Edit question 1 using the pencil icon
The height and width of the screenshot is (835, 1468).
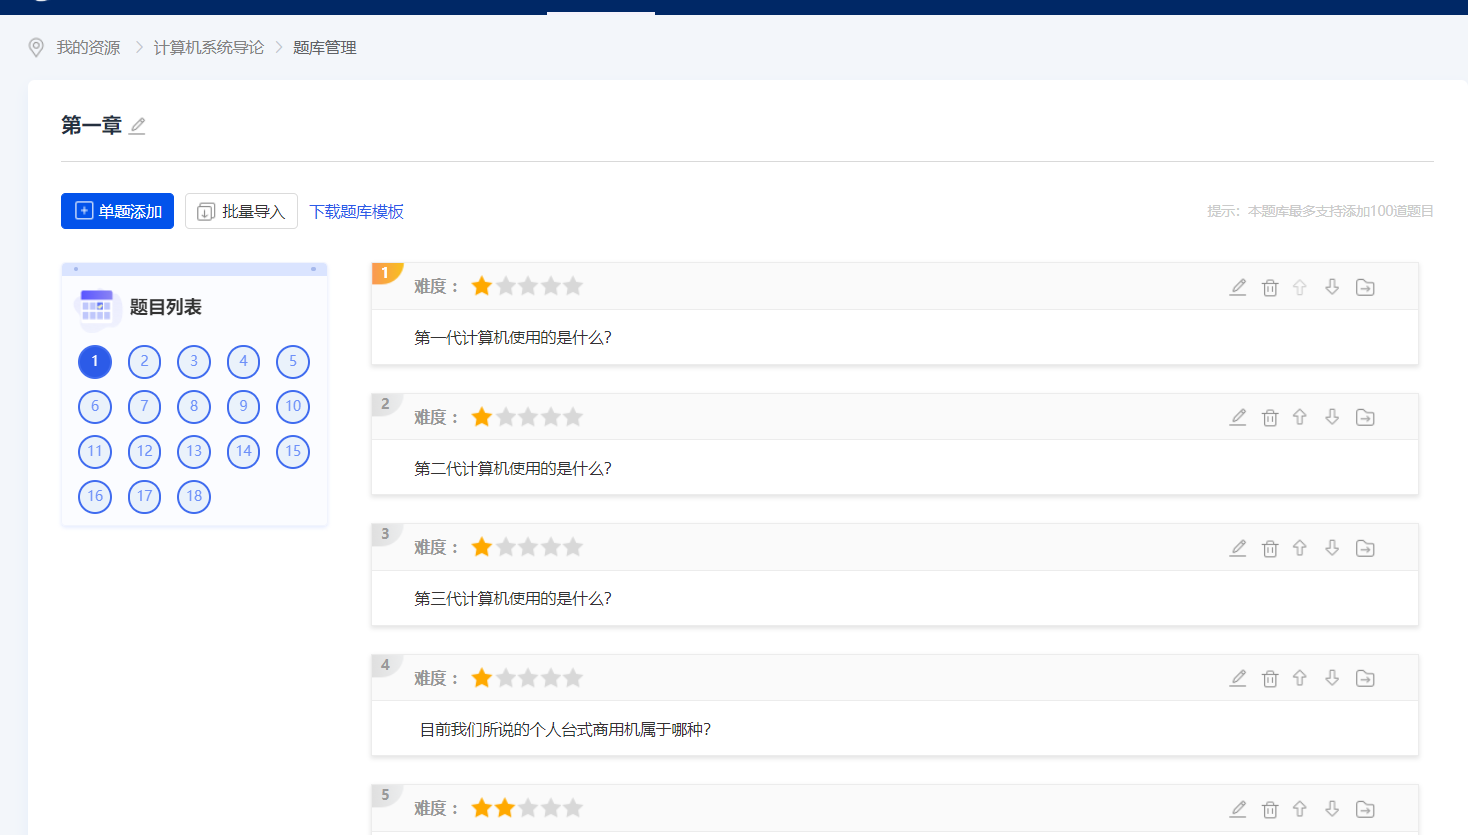point(1237,287)
